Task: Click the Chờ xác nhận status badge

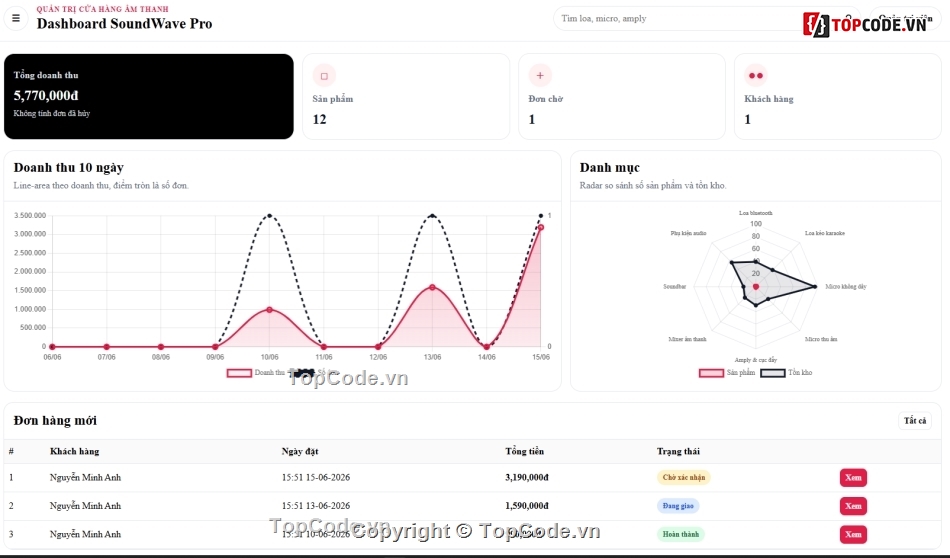Action: click(x=683, y=477)
